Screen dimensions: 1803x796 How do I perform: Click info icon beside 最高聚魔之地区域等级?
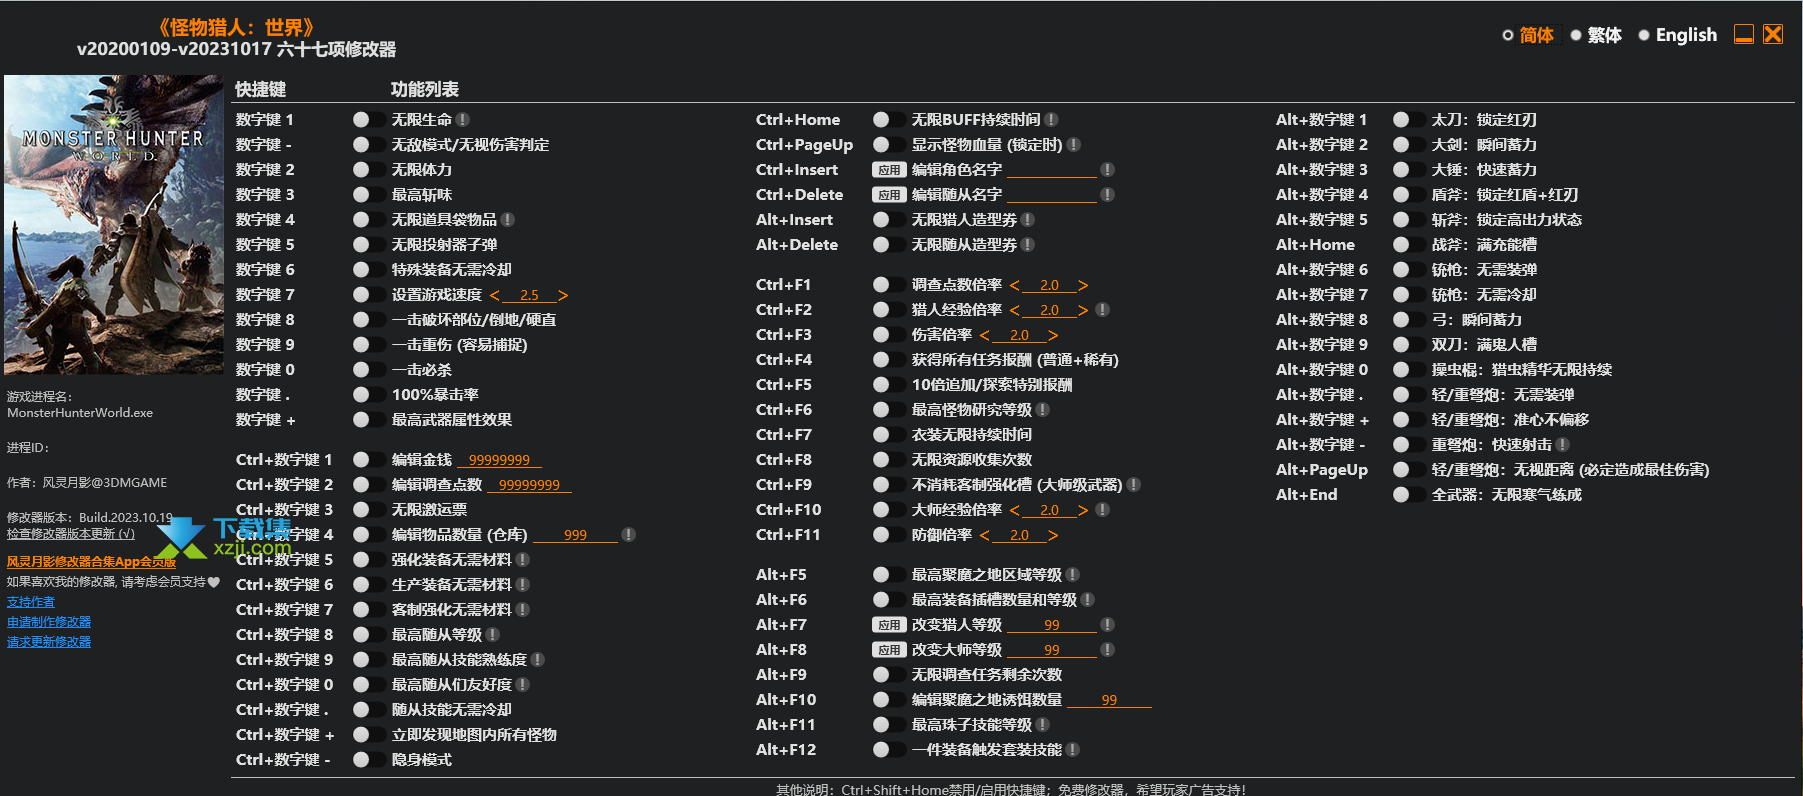(x=1073, y=575)
